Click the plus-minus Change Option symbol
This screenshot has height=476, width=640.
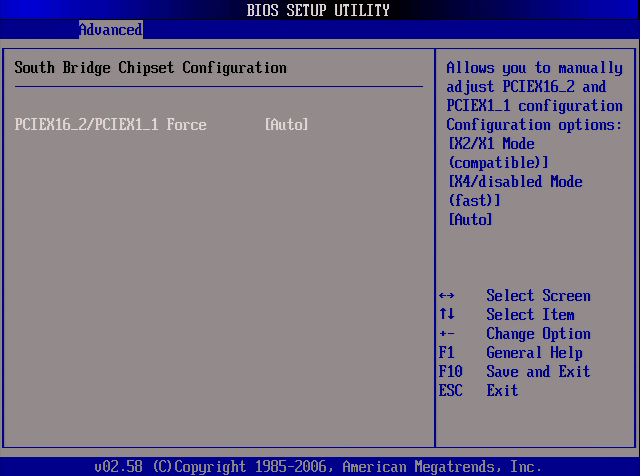click(x=446, y=334)
